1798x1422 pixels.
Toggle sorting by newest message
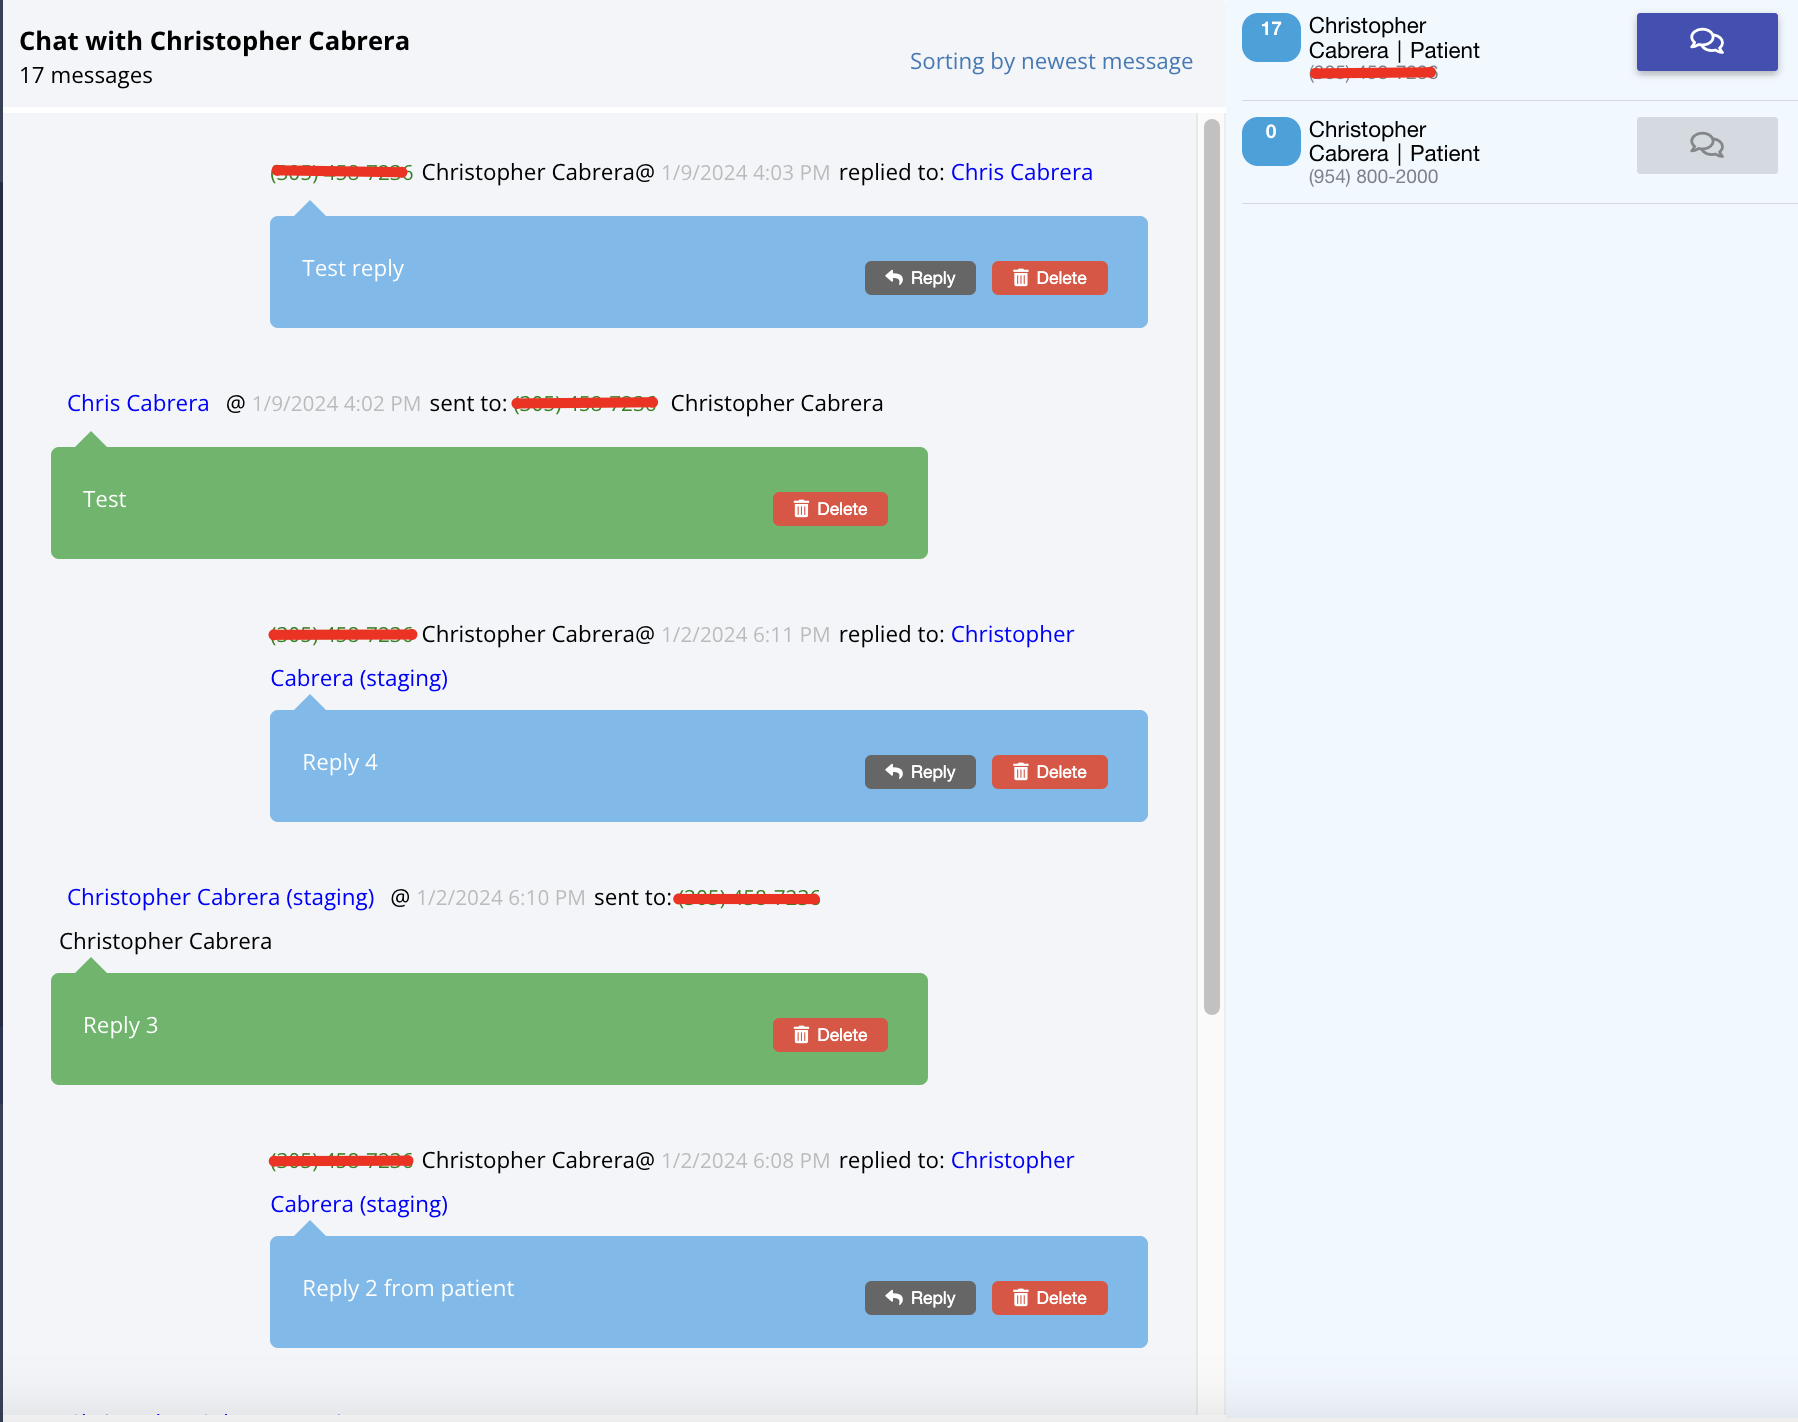point(1050,62)
